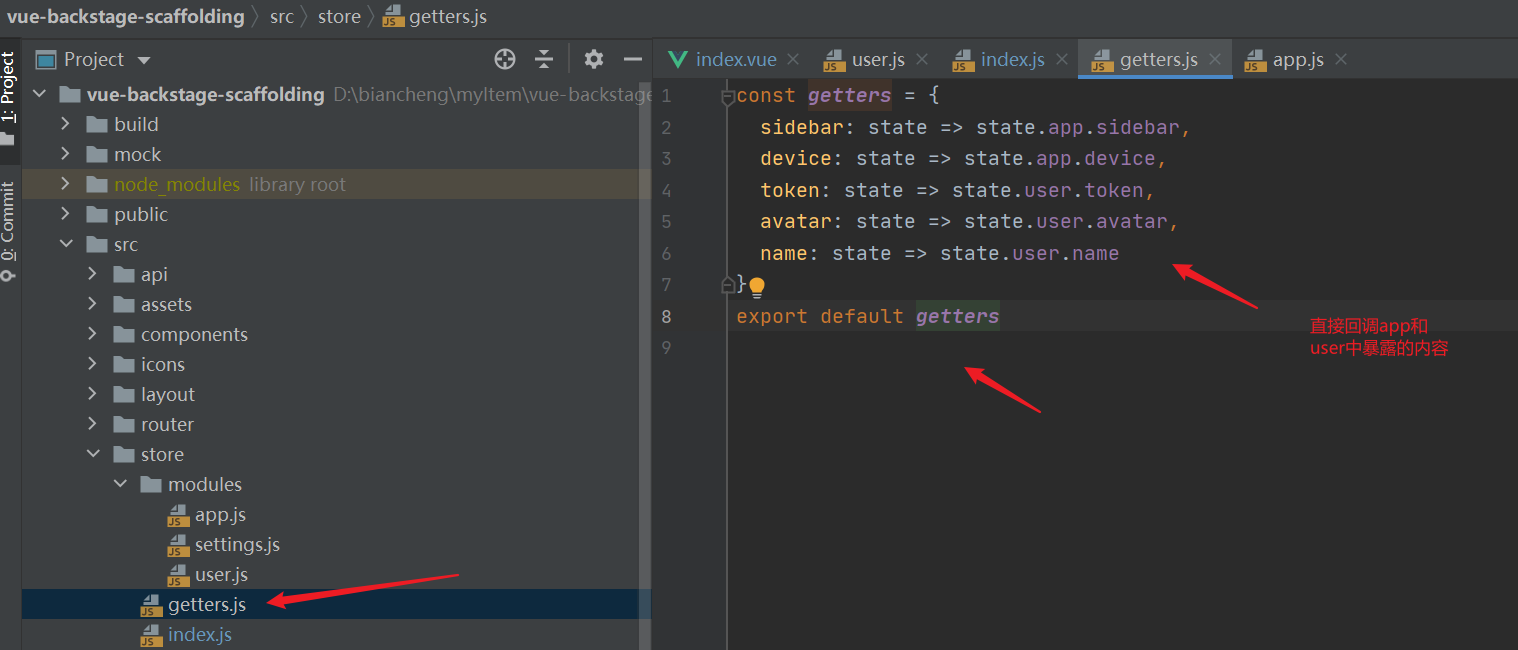This screenshot has width=1518, height=650.
Task: Switch to the index.vue tab
Action: tap(735, 60)
